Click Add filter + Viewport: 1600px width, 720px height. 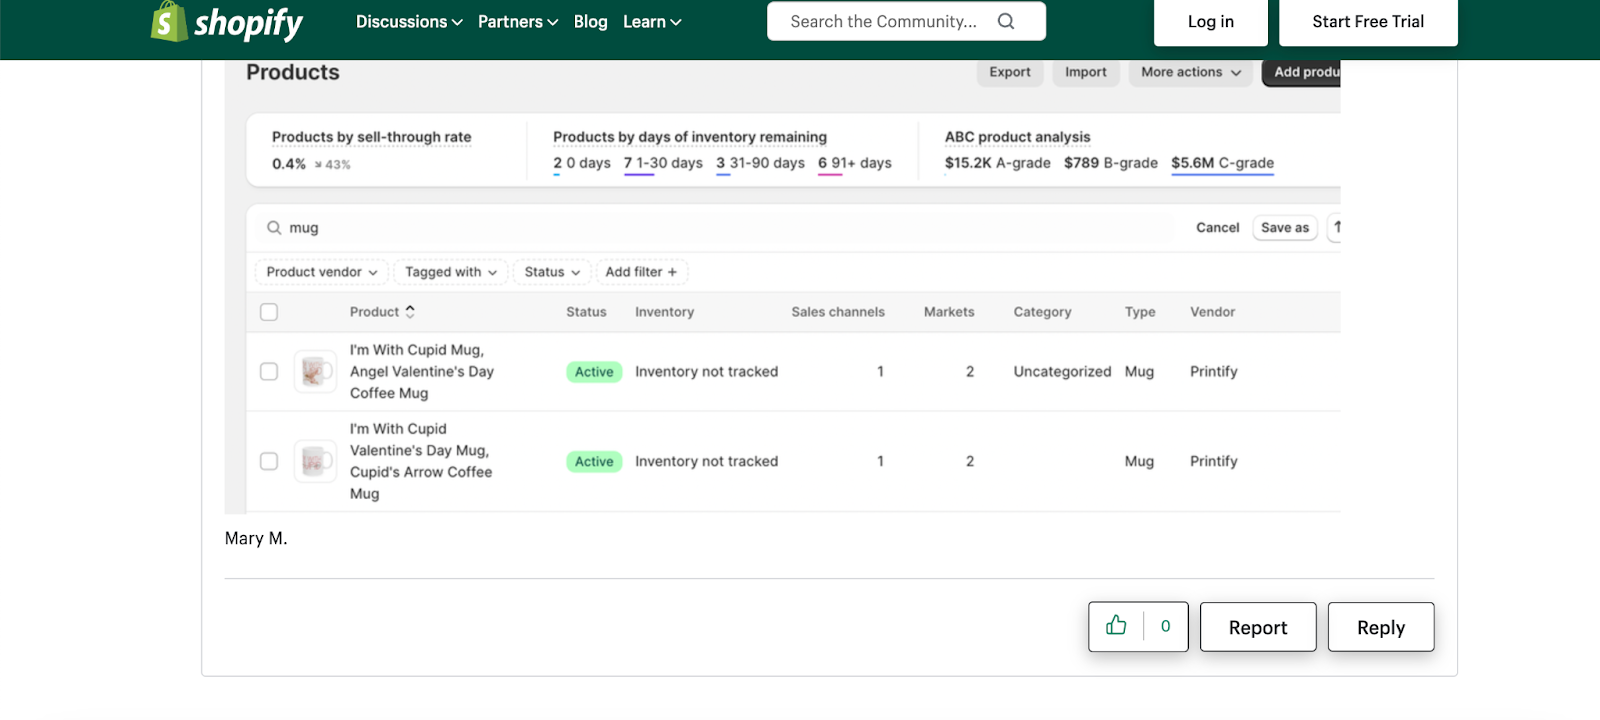[x=641, y=272]
